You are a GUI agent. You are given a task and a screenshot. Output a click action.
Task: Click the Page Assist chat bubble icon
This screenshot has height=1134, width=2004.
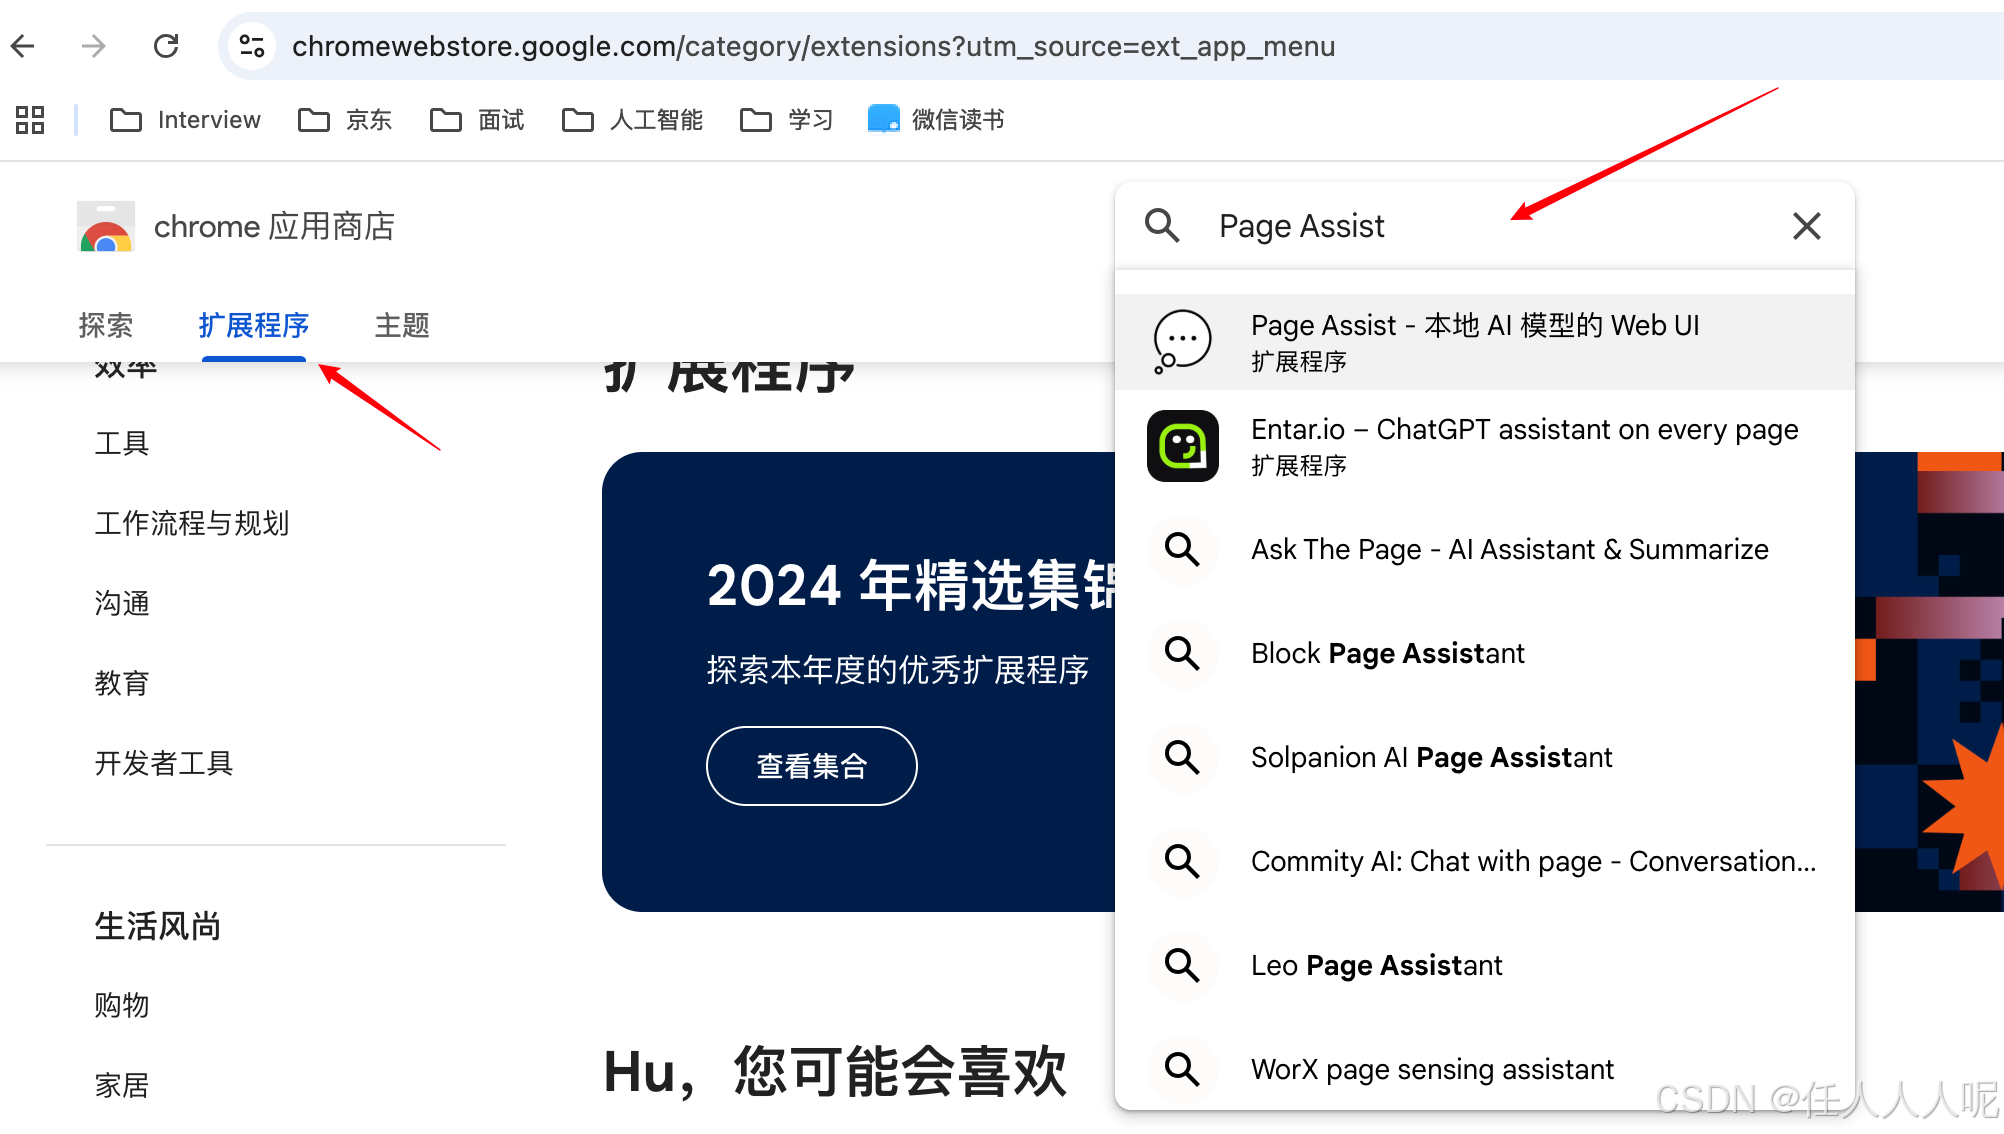1182,341
